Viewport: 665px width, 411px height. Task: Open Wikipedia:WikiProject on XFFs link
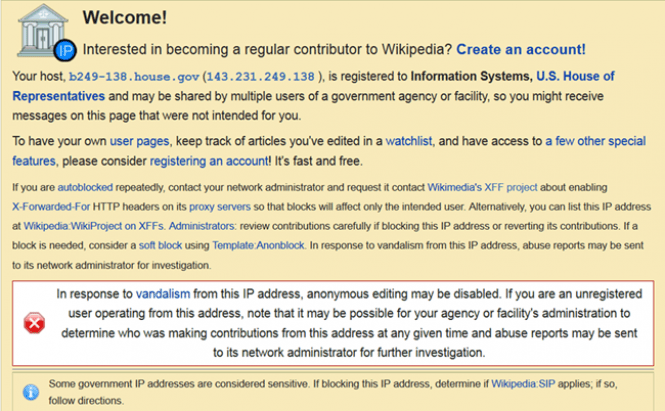click(x=93, y=226)
